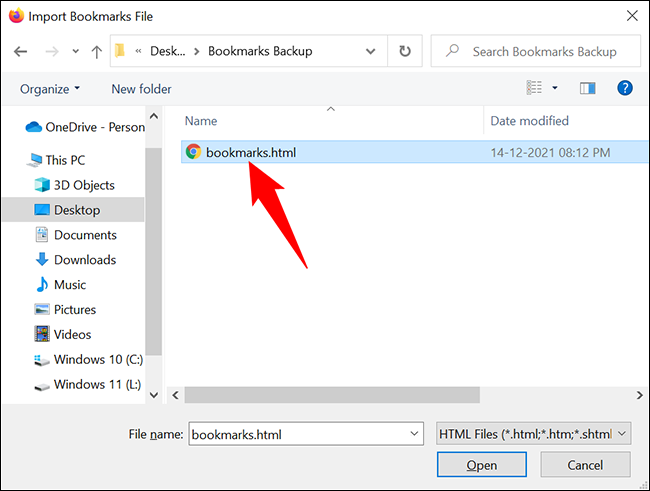The width and height of the screenshot is (650, 491).
Task: Toggle the preview pane icon
Action: [588, 89]
